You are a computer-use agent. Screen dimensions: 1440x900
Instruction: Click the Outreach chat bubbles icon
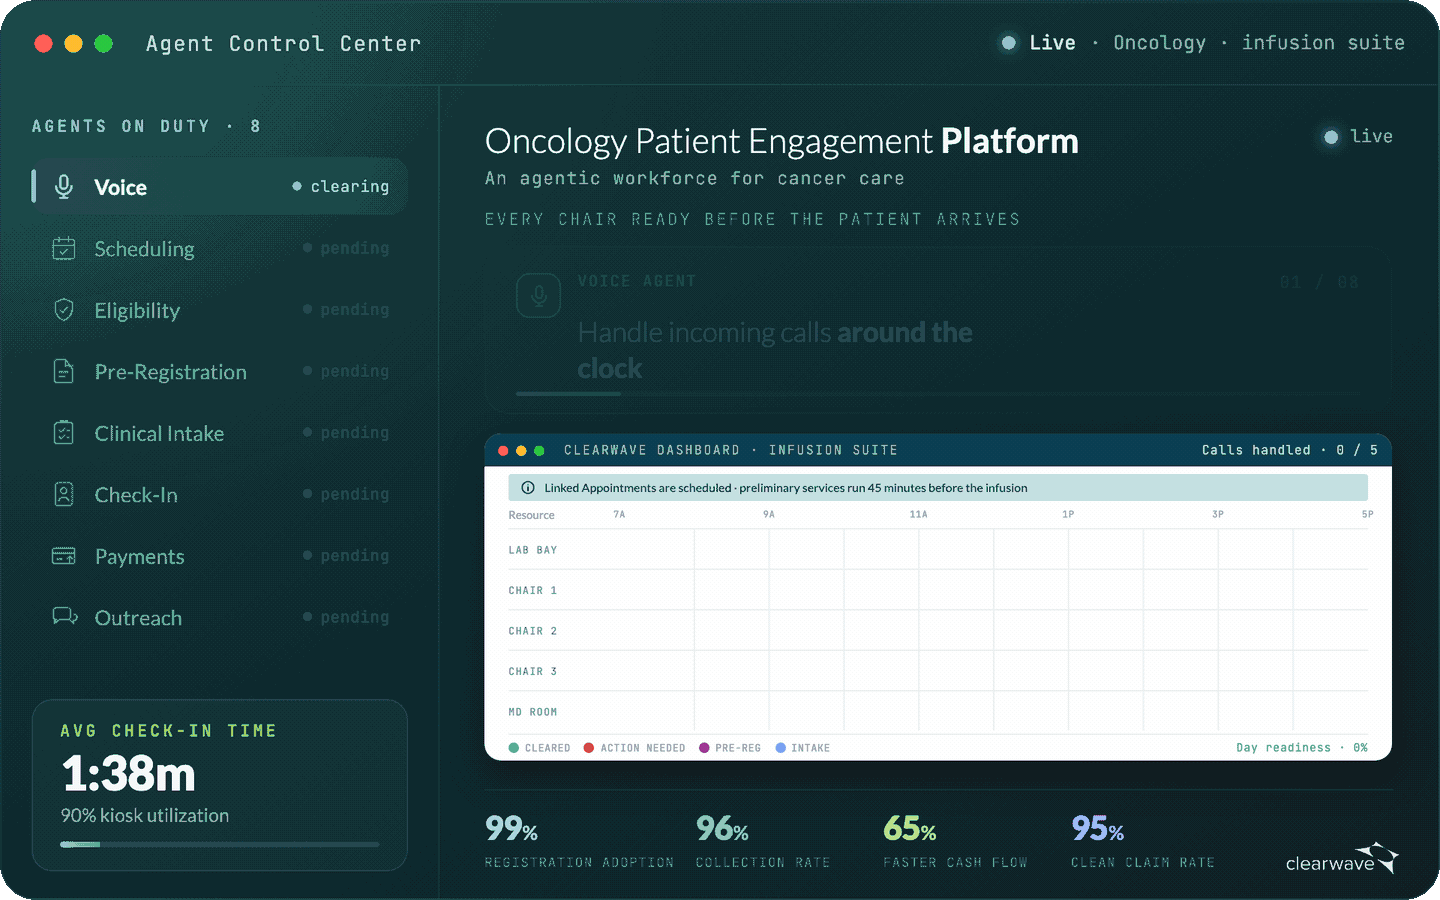[65, 616]
